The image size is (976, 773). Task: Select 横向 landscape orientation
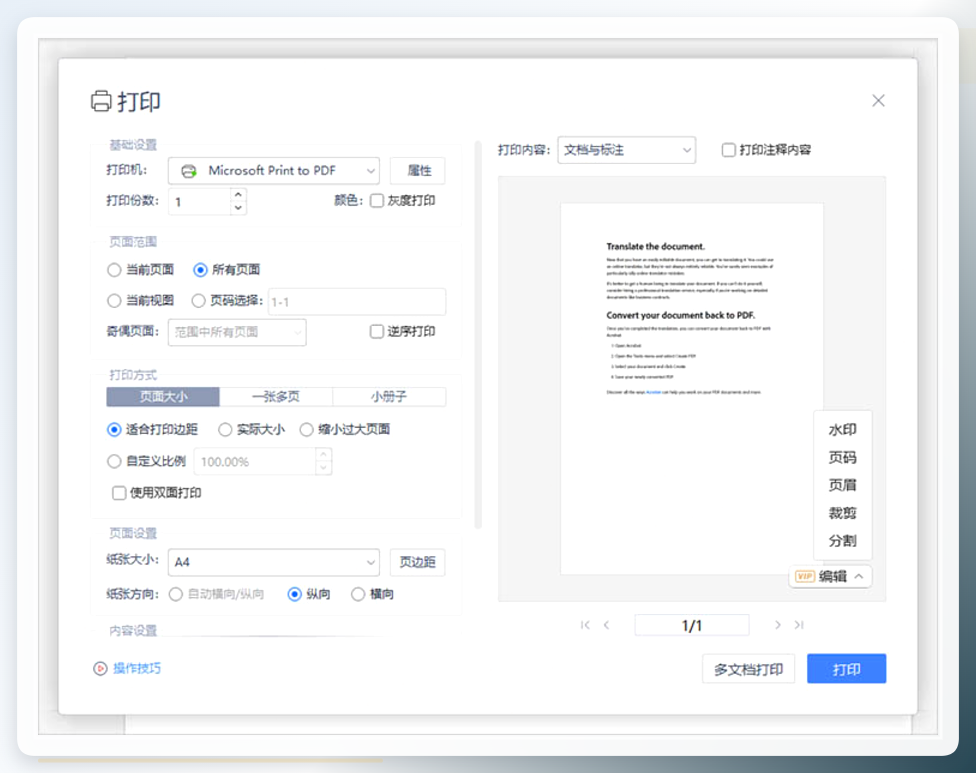pyautogui.click(x=357, y=594)
